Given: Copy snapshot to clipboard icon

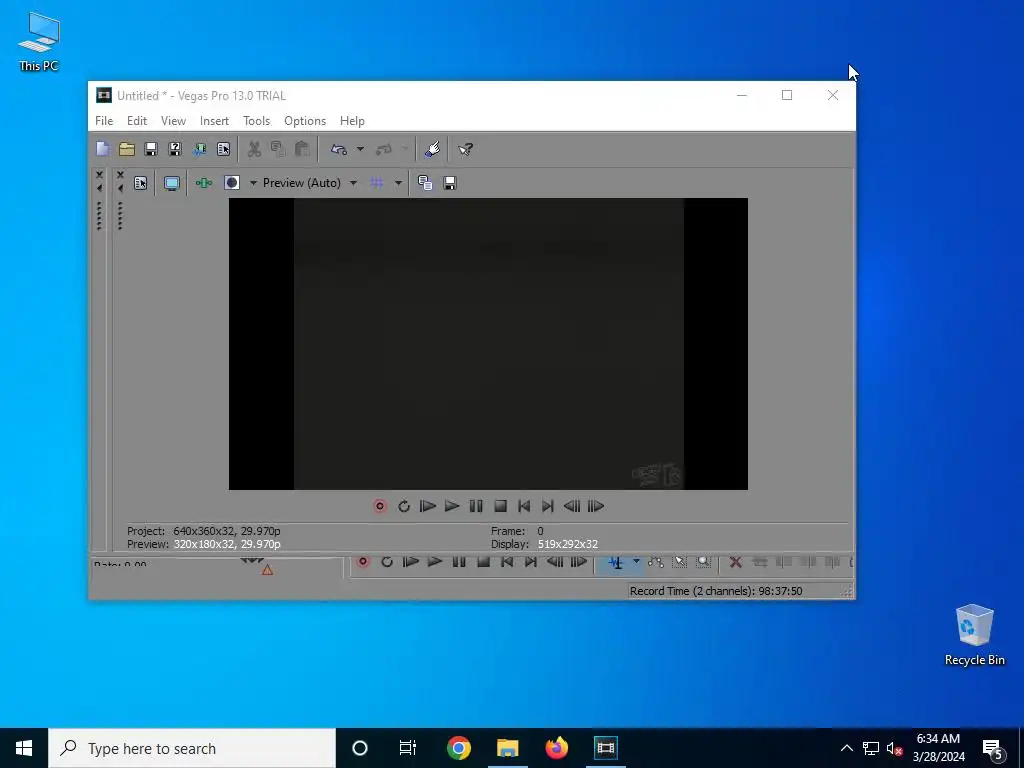Looking at the screenshot, I should click(425, 183).
